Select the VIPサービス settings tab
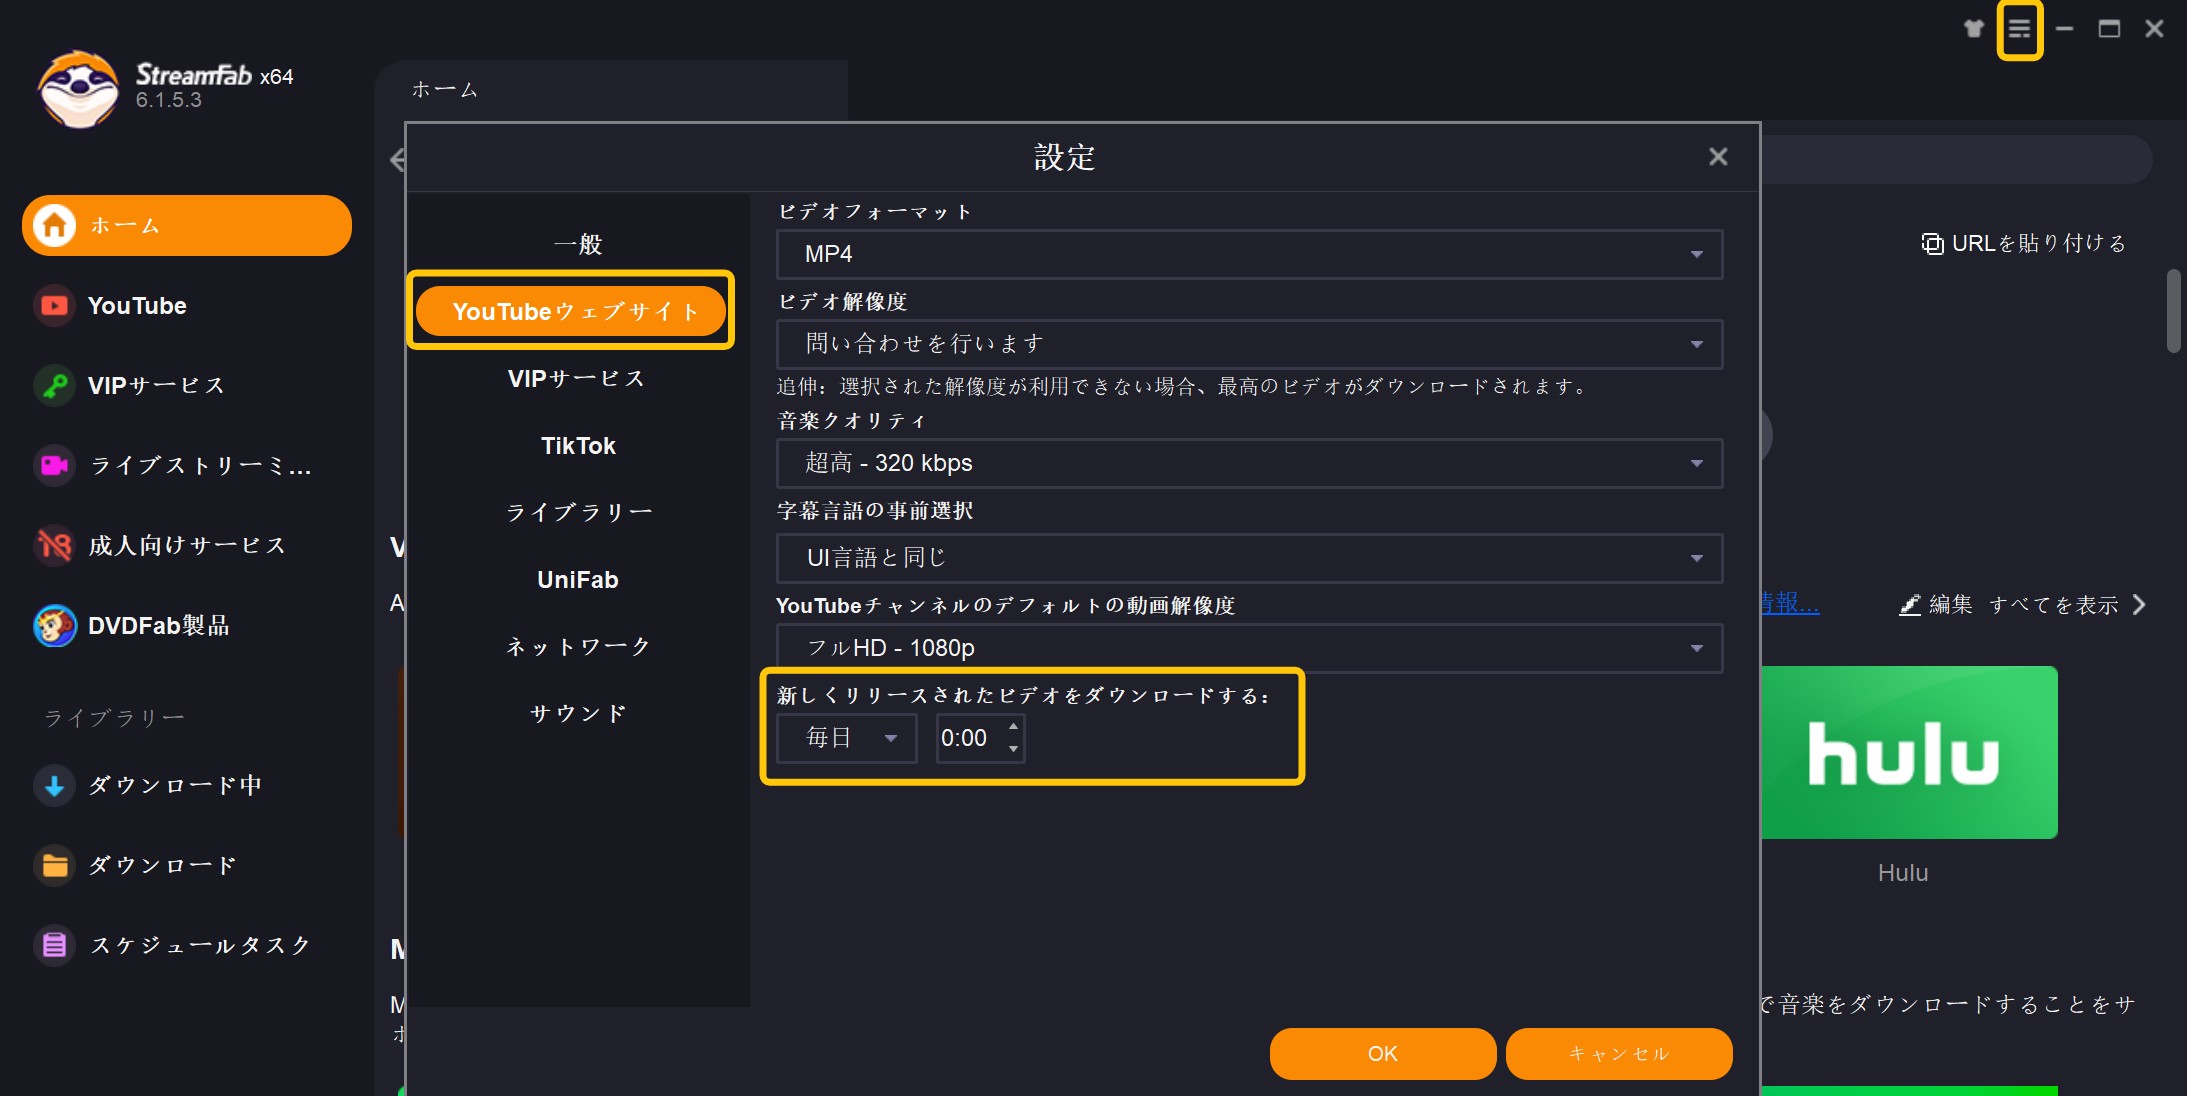Image resolution: width=2187 pixels, height=1096 pixels. point(578,379)
